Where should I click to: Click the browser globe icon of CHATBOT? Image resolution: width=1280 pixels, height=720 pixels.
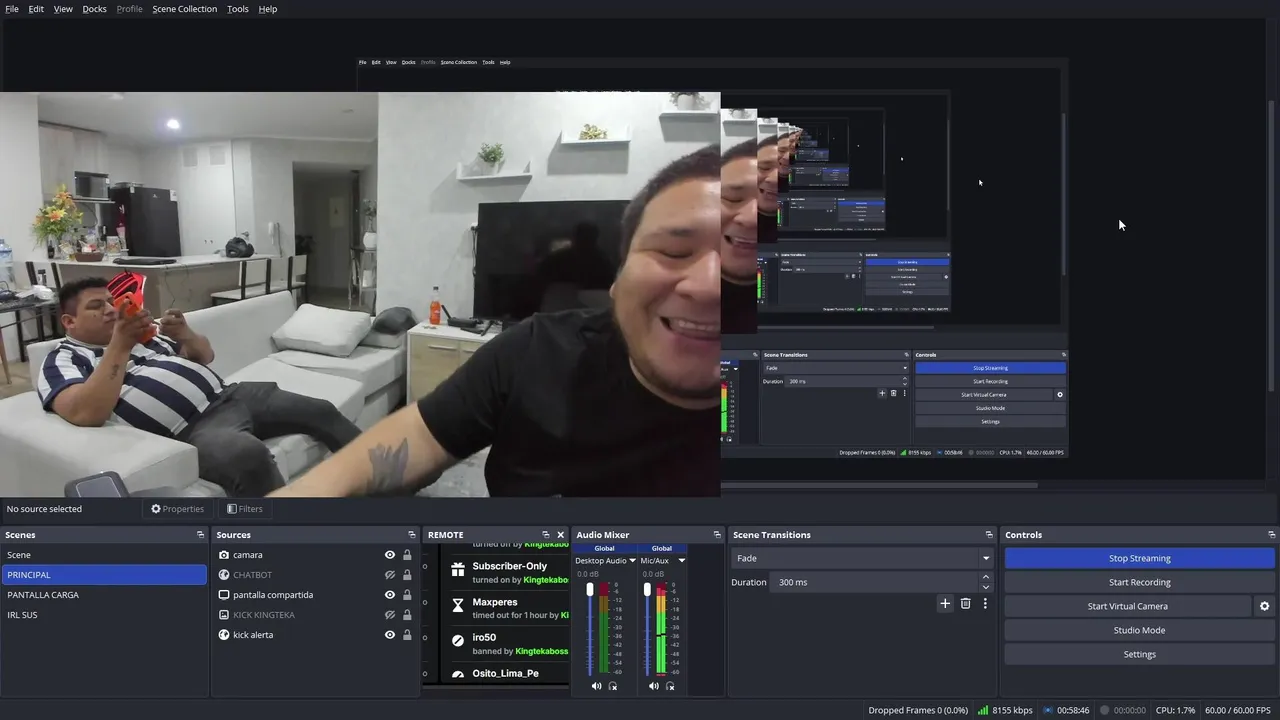[224, 575]
